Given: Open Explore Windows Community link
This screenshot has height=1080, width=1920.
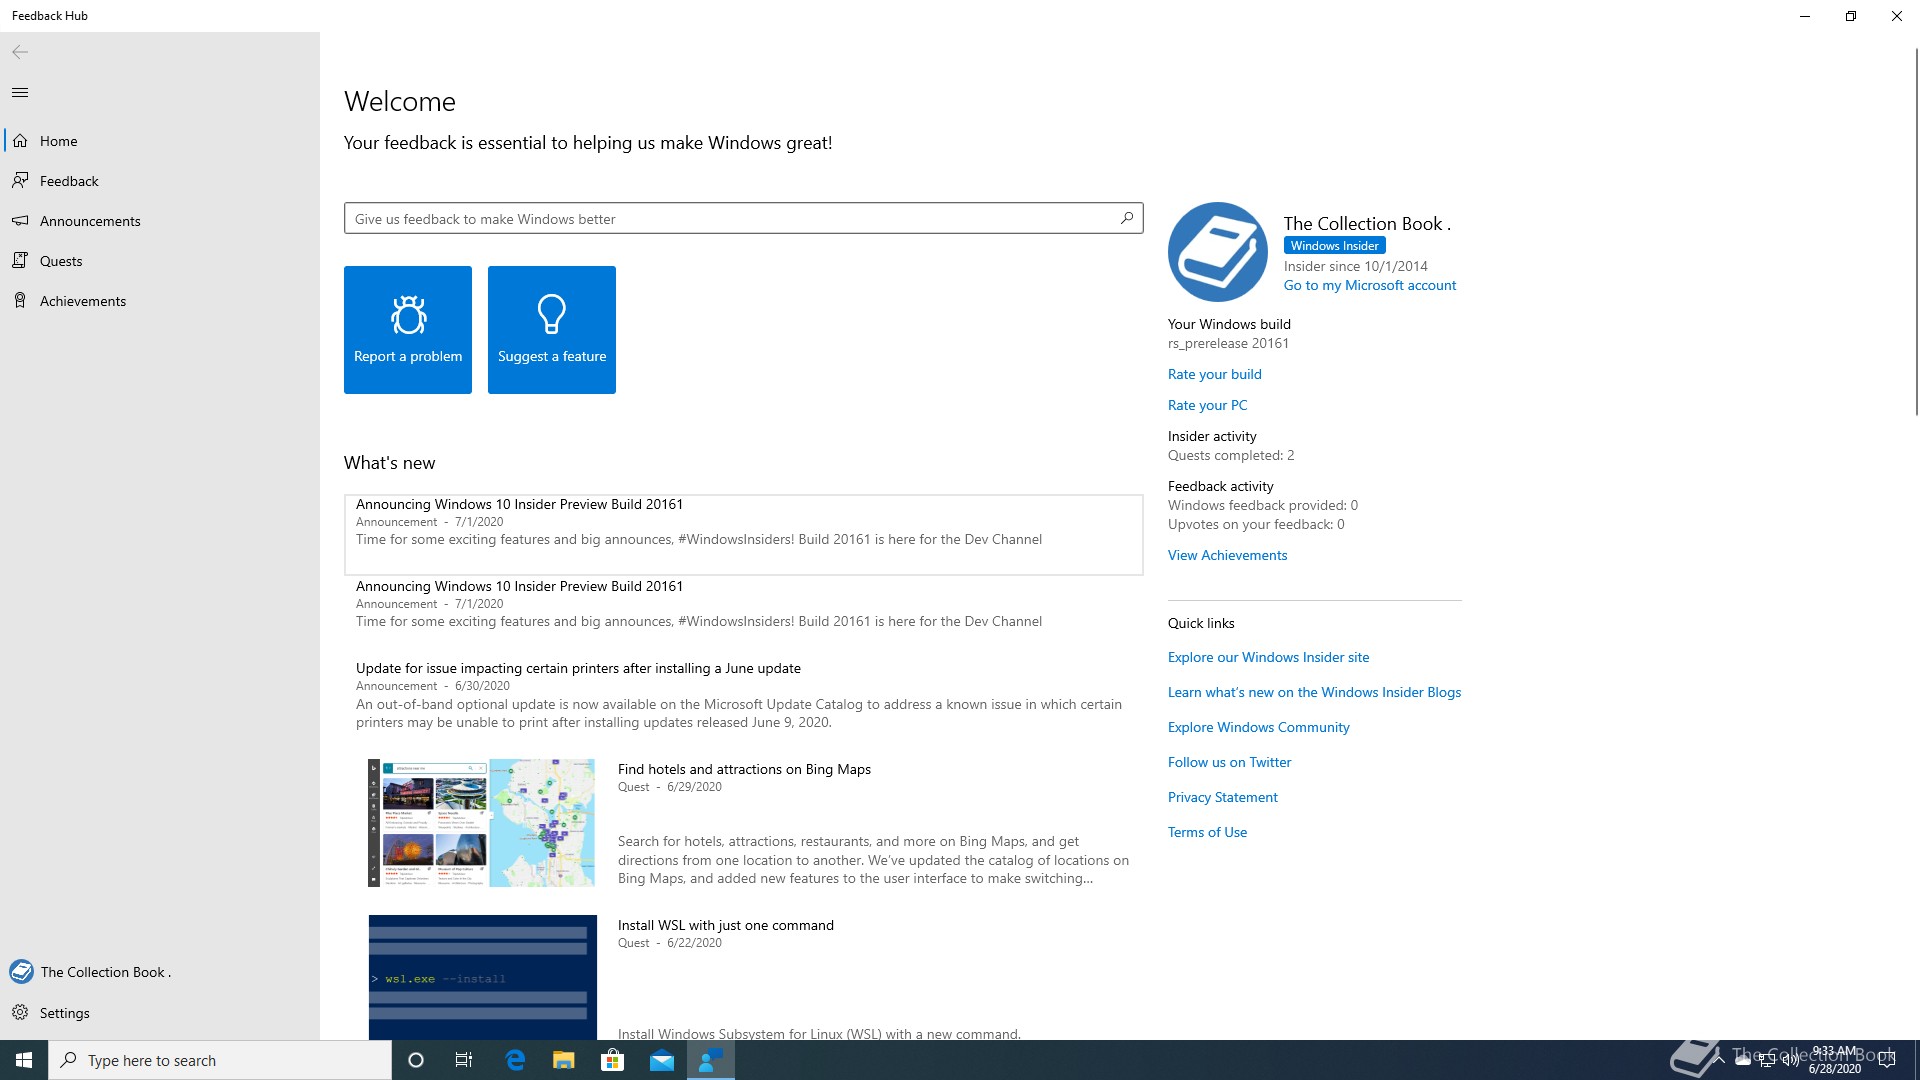Looking at the screenshot, I should pos(1258,727).
